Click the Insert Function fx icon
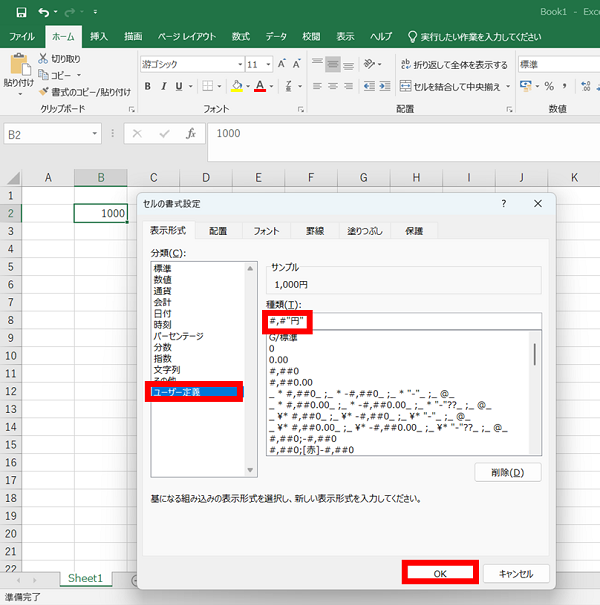600x605 pixels. [190, 134]
